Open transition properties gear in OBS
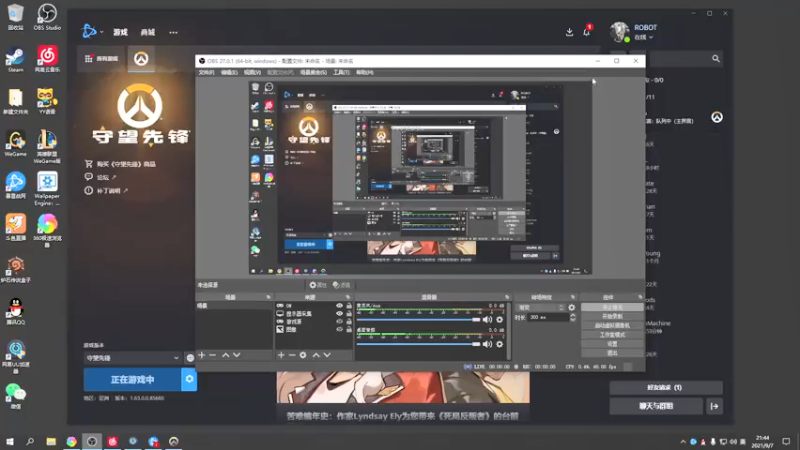This screenshot has height=450, width=800. 571,308
